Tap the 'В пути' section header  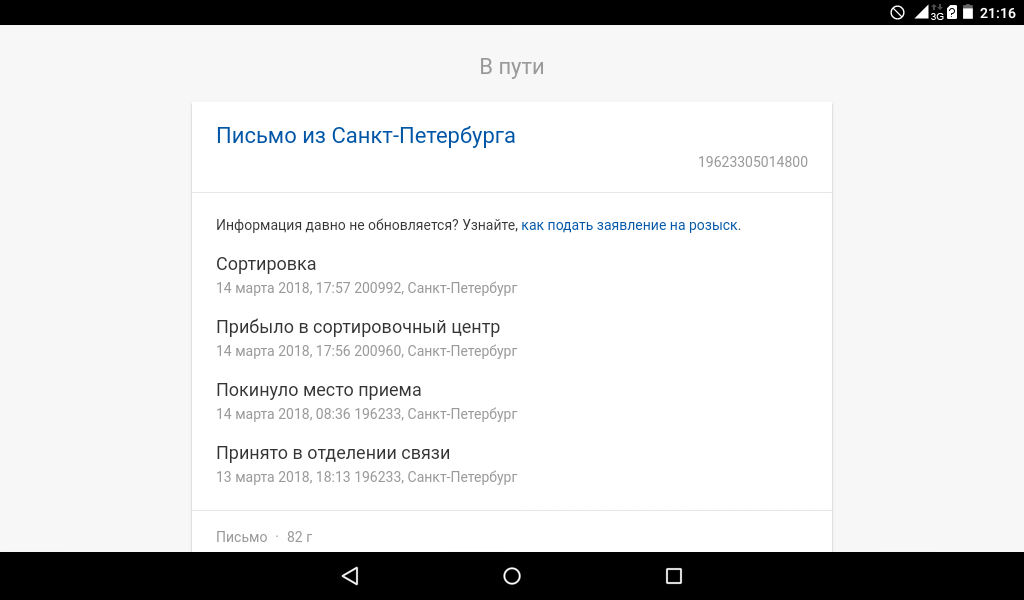click(512, 67)
